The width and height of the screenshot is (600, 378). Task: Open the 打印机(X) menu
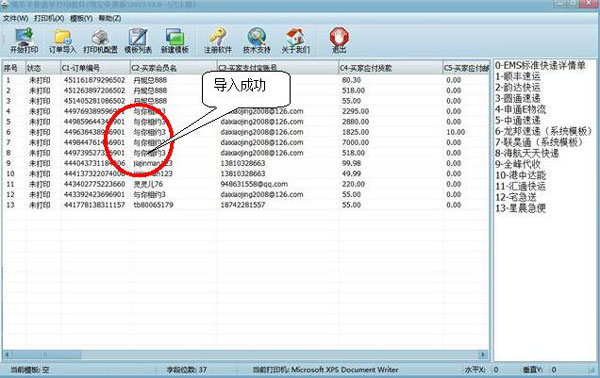coord(49,18)
